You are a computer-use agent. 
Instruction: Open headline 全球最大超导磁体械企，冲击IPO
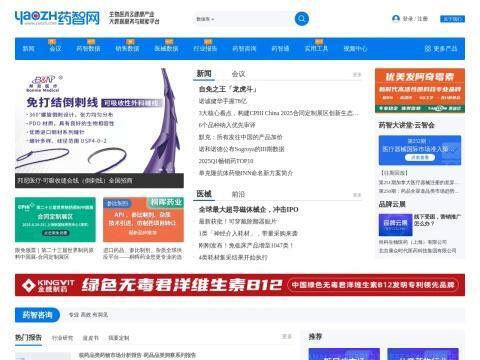(248, 209)
